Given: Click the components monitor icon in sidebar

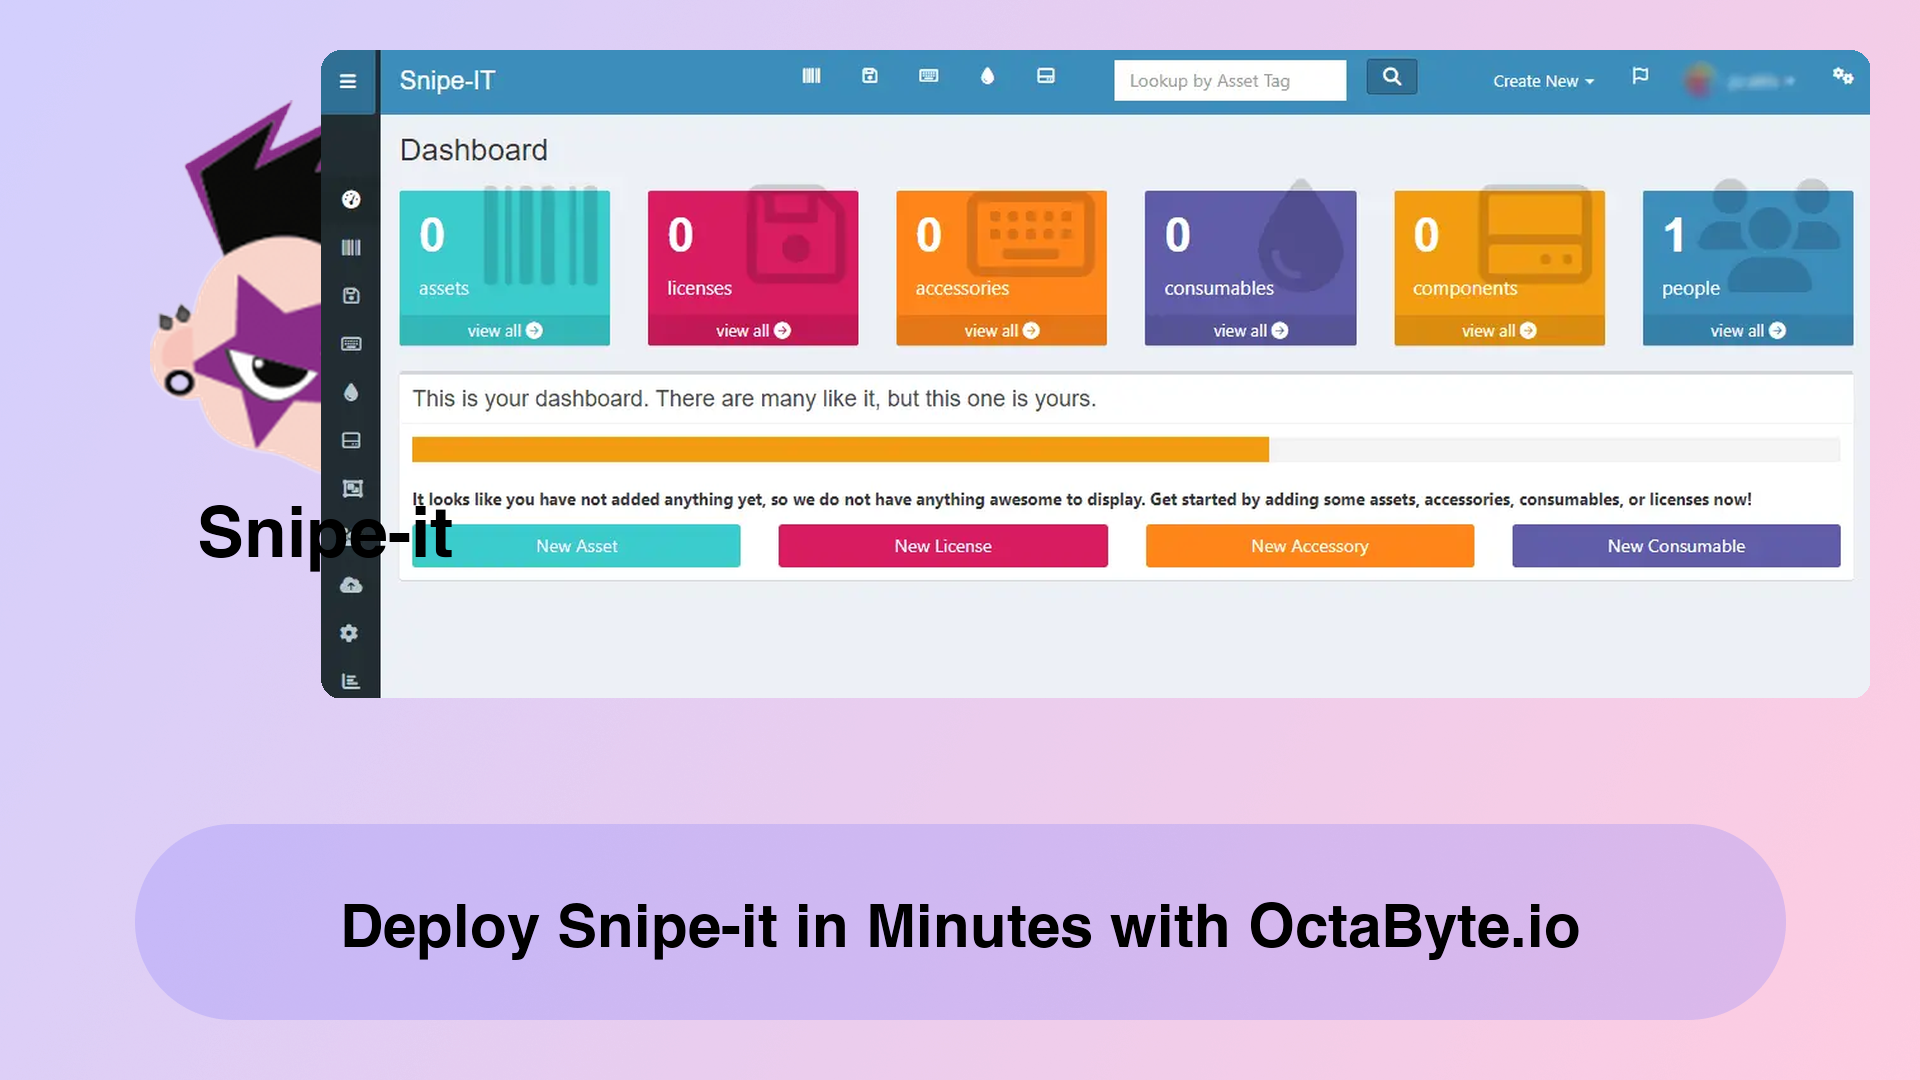Looking at the screenshot, I should [349, 439].
